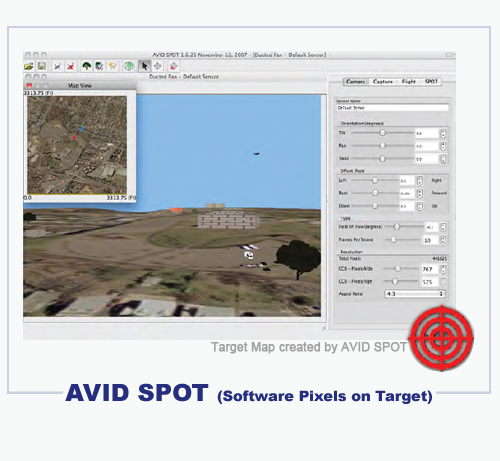Click the satellite map thumbnail in Map View

point(77,145)
